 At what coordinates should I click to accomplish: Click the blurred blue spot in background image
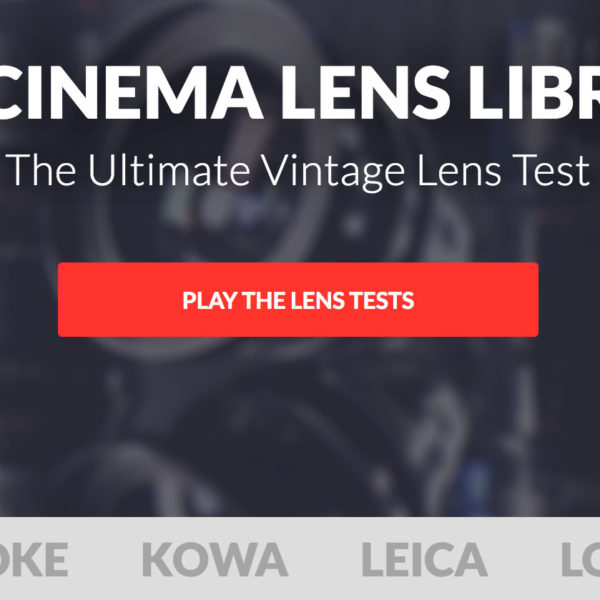click(476, 484)
